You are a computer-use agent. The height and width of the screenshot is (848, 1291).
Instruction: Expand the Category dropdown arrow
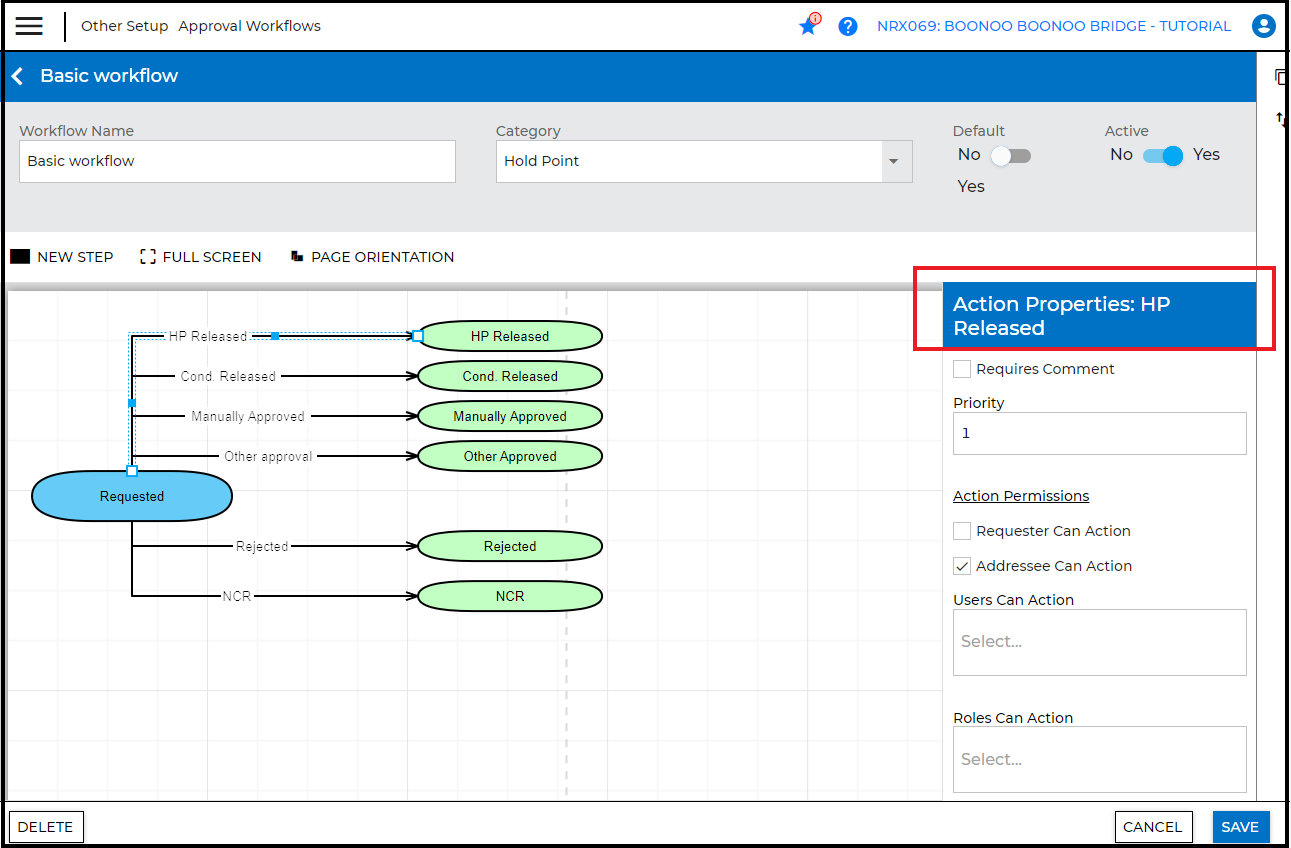point(893,161)
